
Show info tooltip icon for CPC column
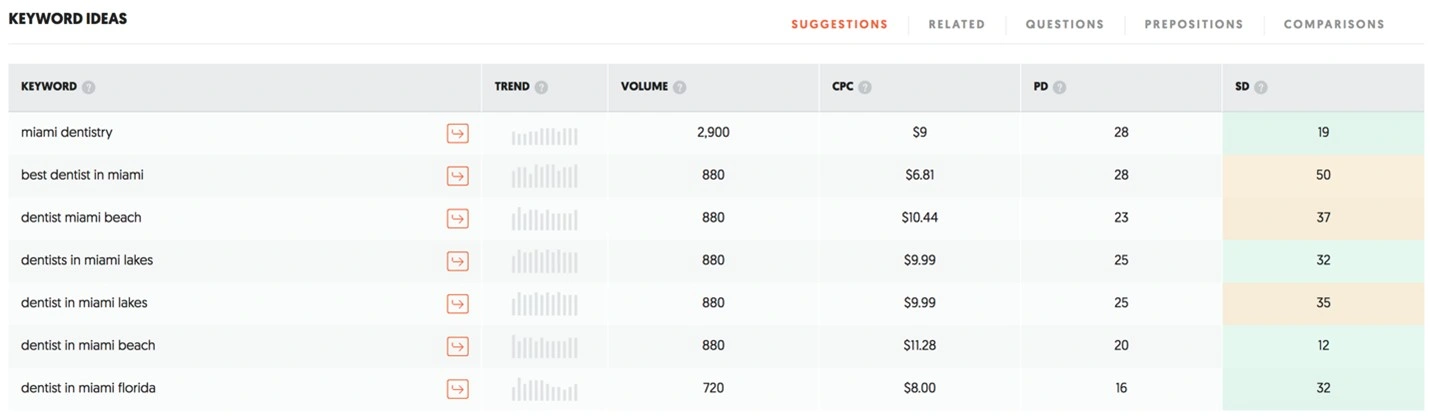click(x=865, y=87)
